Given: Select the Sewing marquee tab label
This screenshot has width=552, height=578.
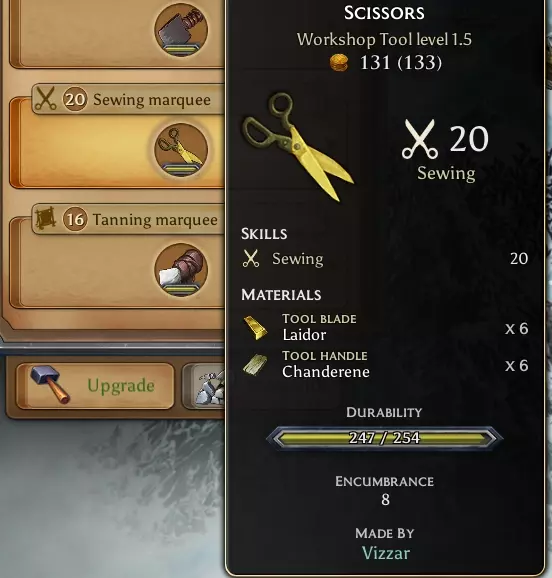Looking at the screenshot, I should pos(152,100).
